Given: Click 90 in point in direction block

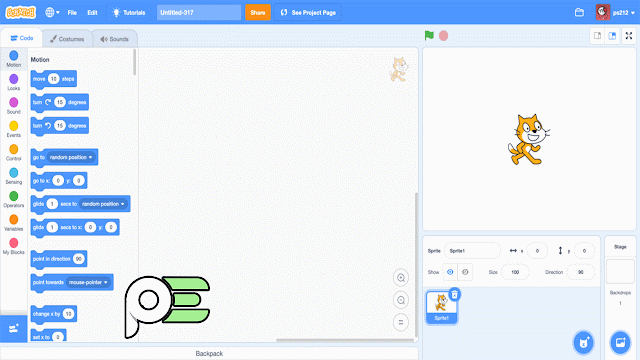Looking at the screenshot, I should click(78, 259).
